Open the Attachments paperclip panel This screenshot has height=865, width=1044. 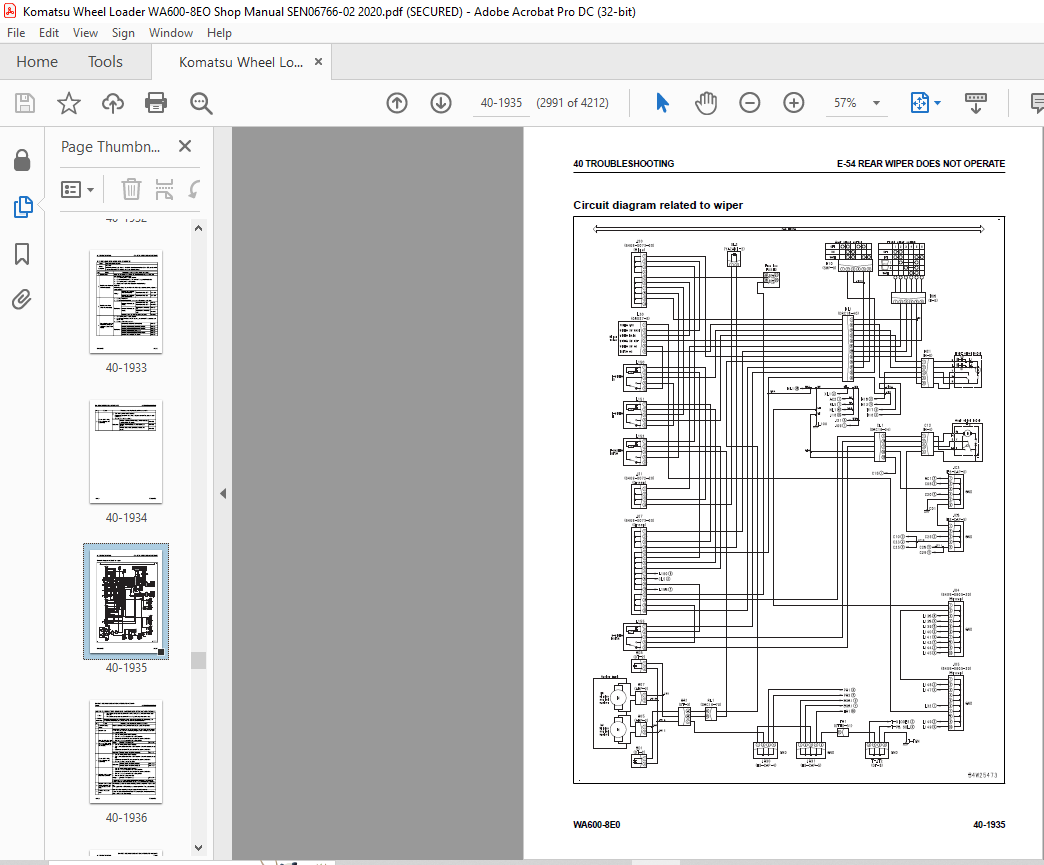pyautogui.click(x=22, y=300)
